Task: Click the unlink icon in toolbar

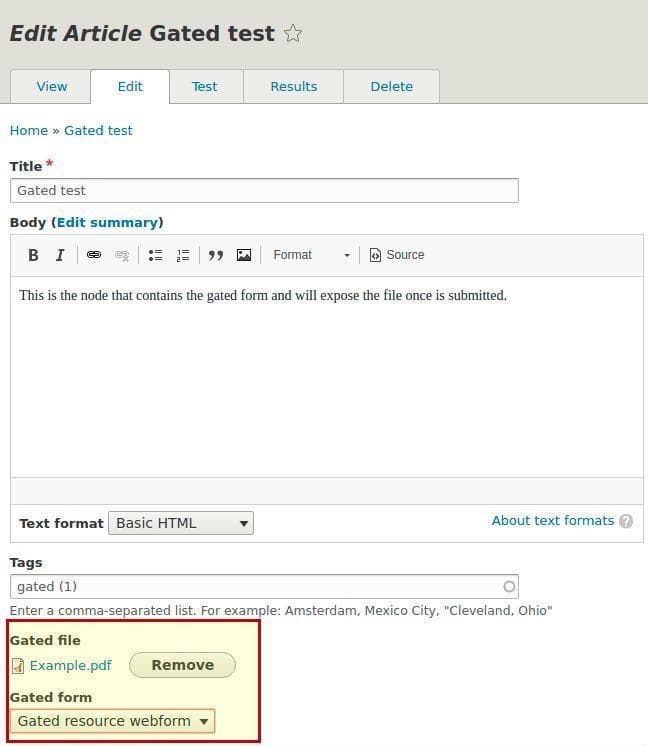Action: point(122,255)
